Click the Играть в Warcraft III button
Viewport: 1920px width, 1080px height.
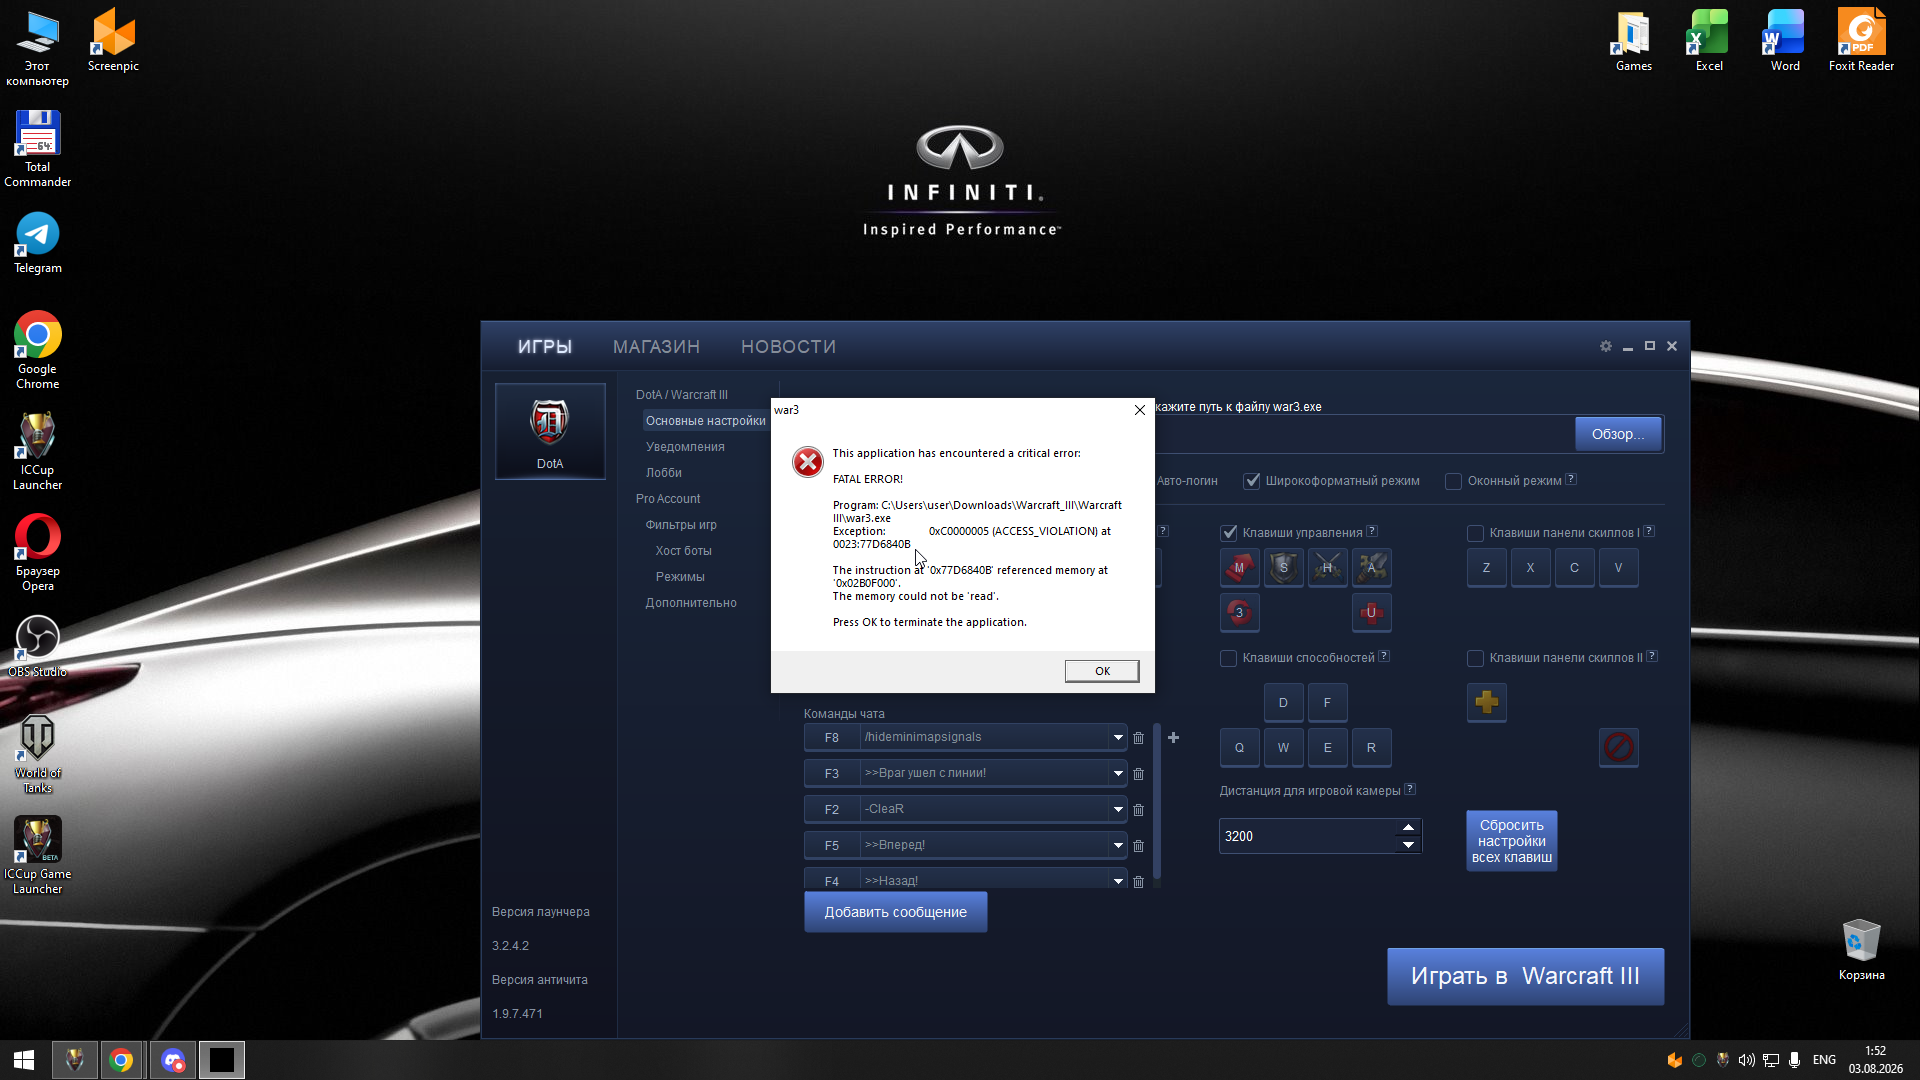[1525, 976]
